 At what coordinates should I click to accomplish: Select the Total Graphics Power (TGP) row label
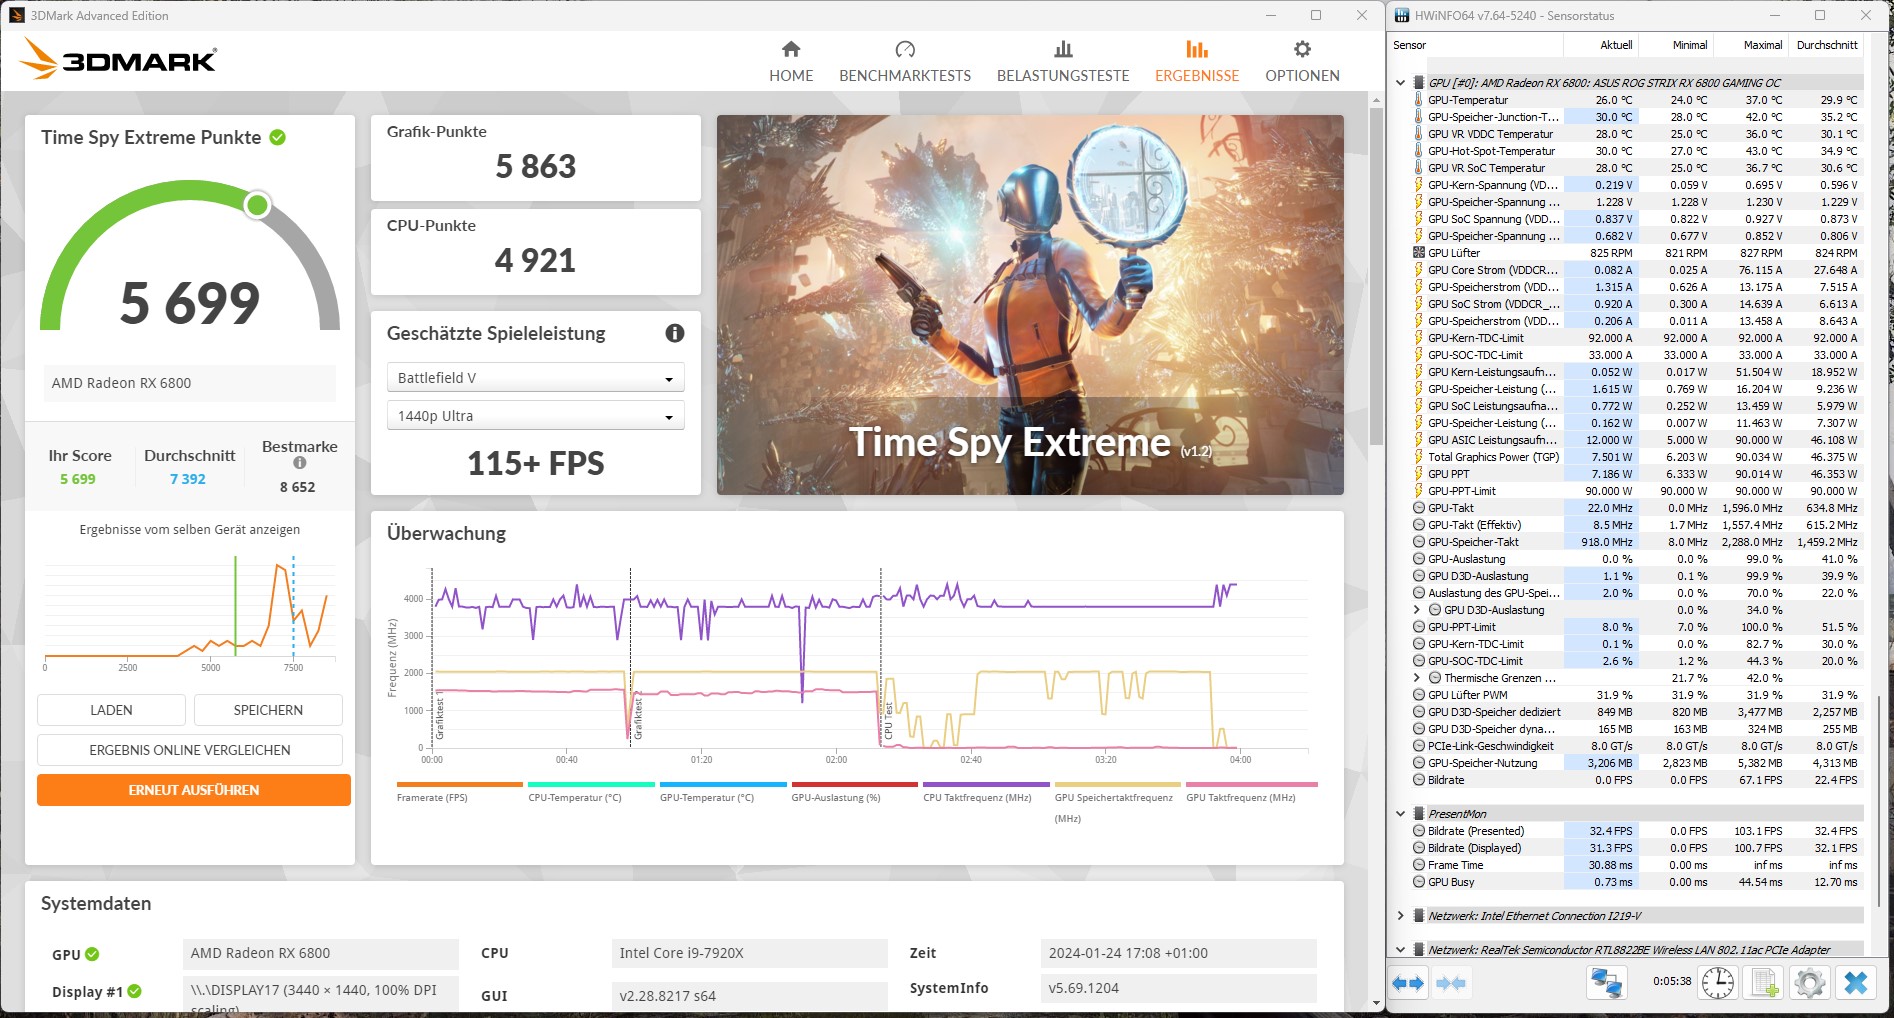pyautogui.click(x=1493, y=457)
